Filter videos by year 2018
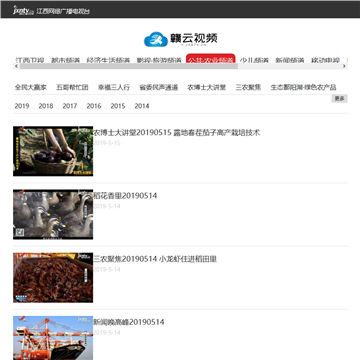This screenshot has width=360, height=360. pyautogui.click(x=46, y=106)
